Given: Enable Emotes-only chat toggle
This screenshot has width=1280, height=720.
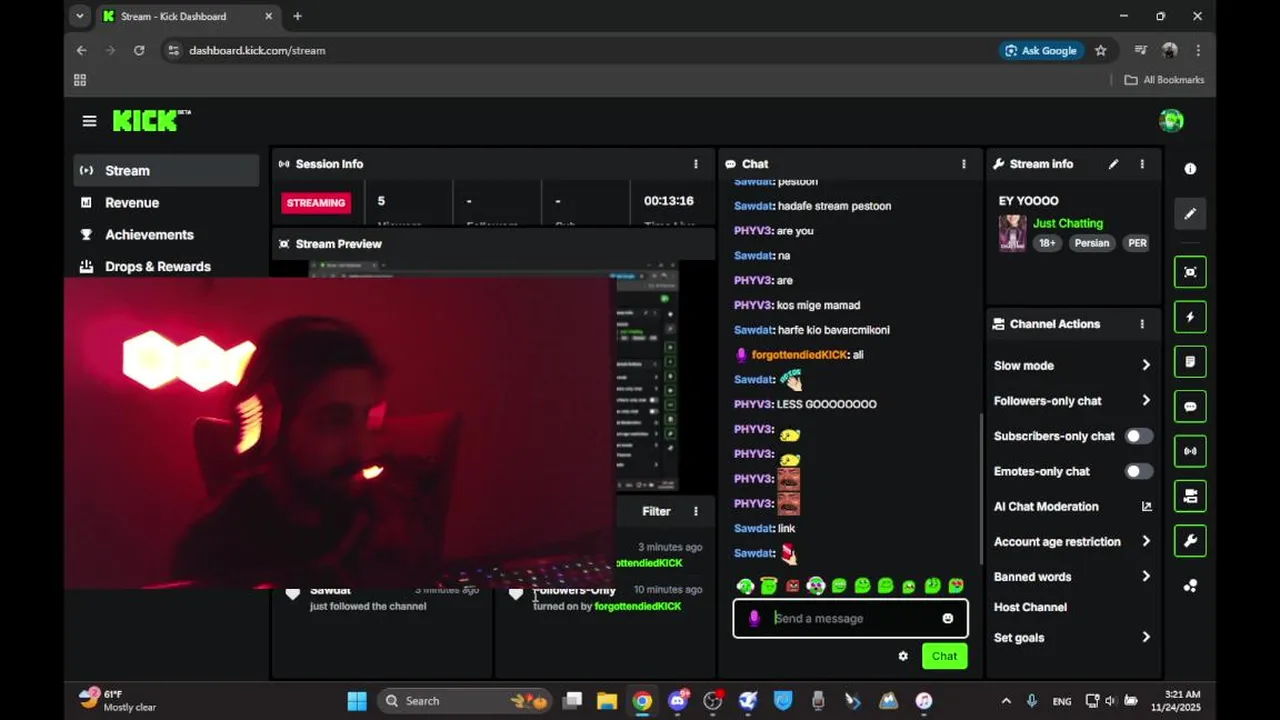Looking at the screenshot, I should pyautogui.click(x=1138, y=471).
